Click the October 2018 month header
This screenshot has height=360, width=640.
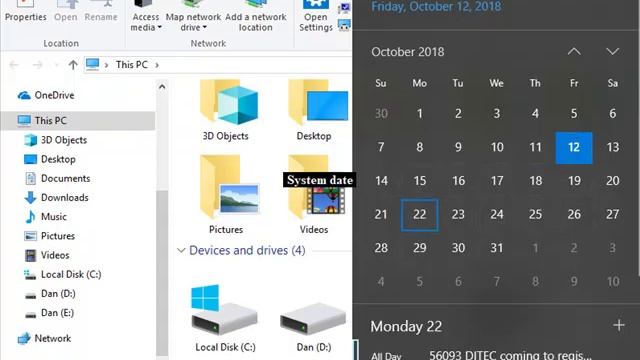tap(407, 52)
